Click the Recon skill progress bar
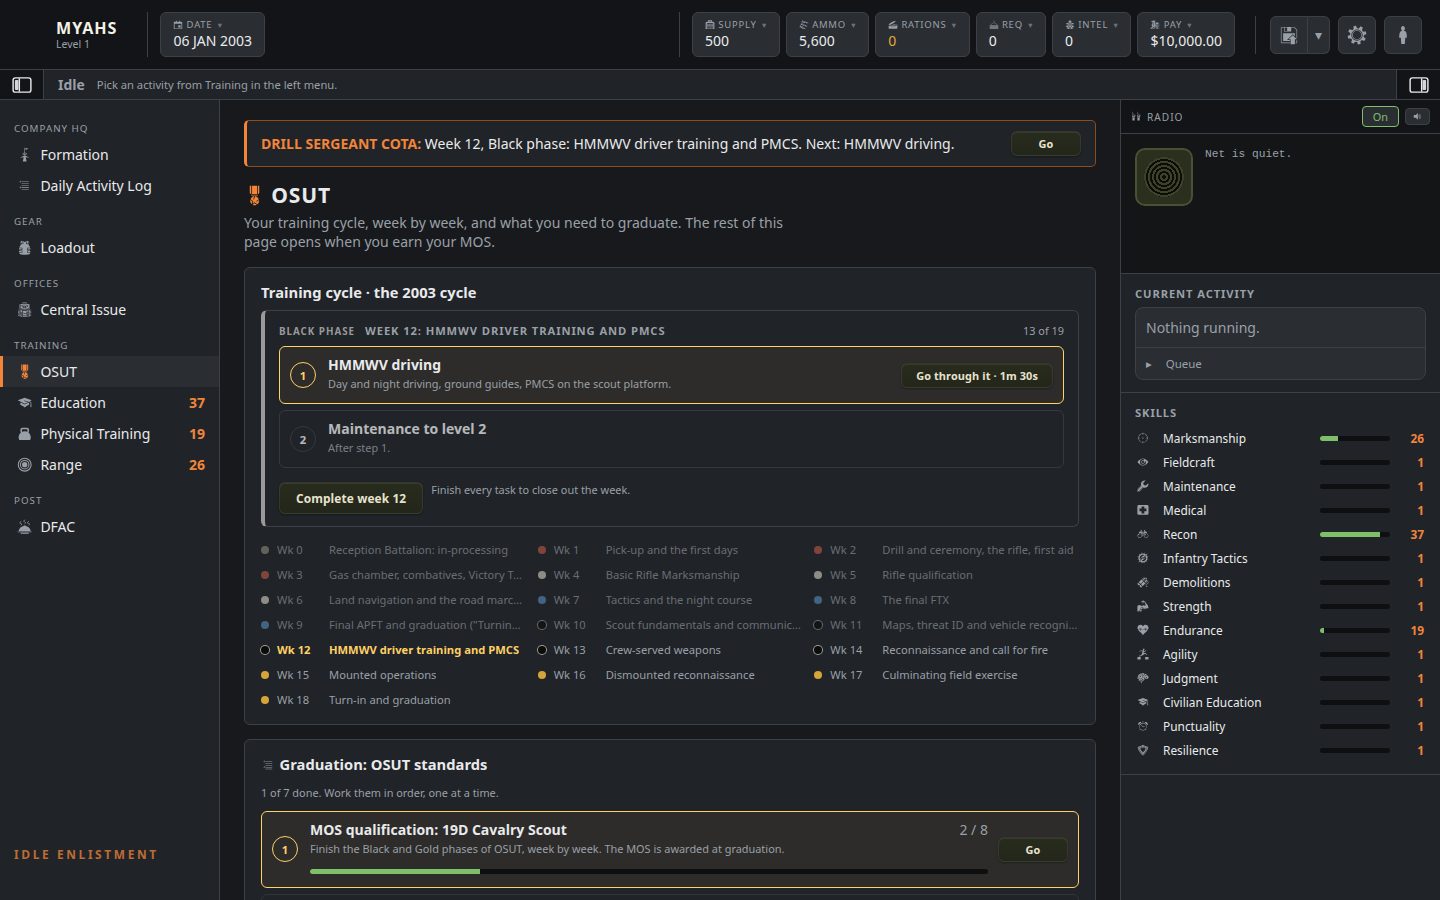Viewport: 1440px width, 900px height. 1355,535
